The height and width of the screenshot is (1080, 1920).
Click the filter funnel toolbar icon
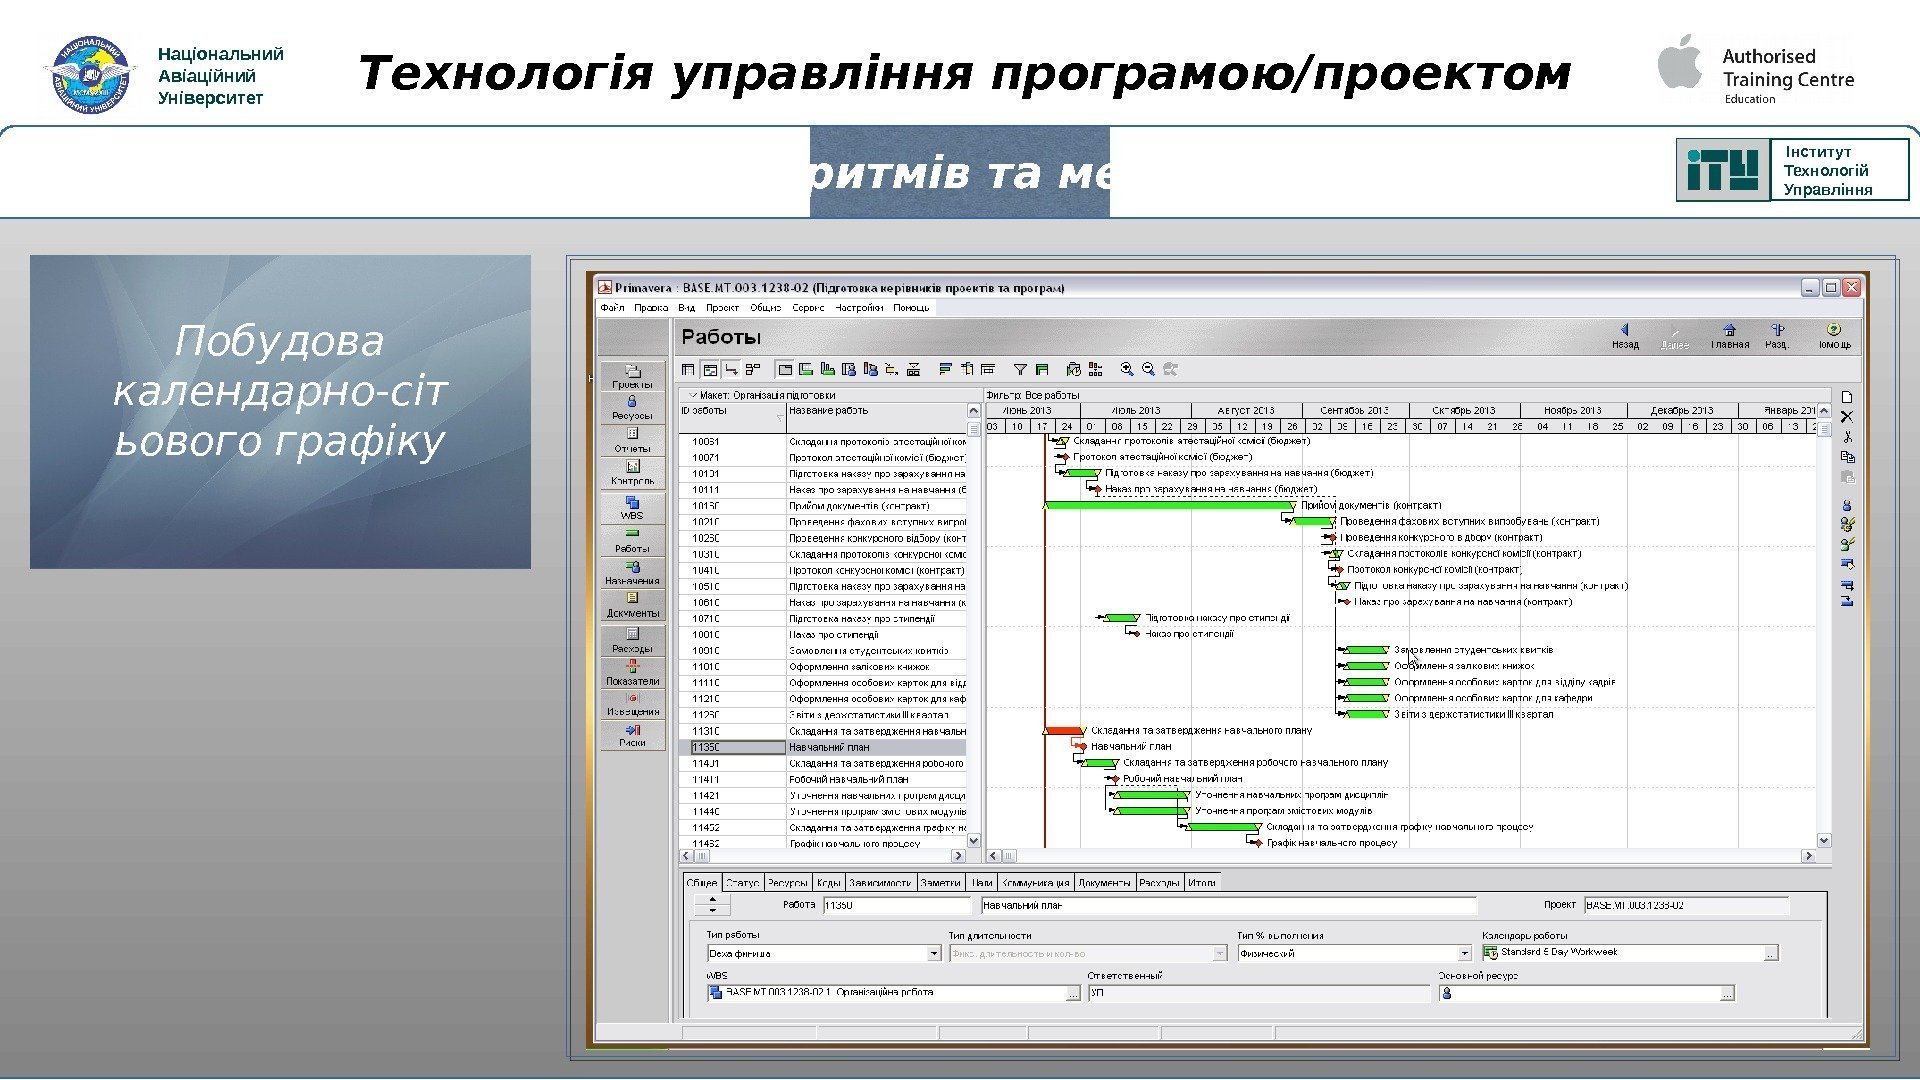(1020, 369)
